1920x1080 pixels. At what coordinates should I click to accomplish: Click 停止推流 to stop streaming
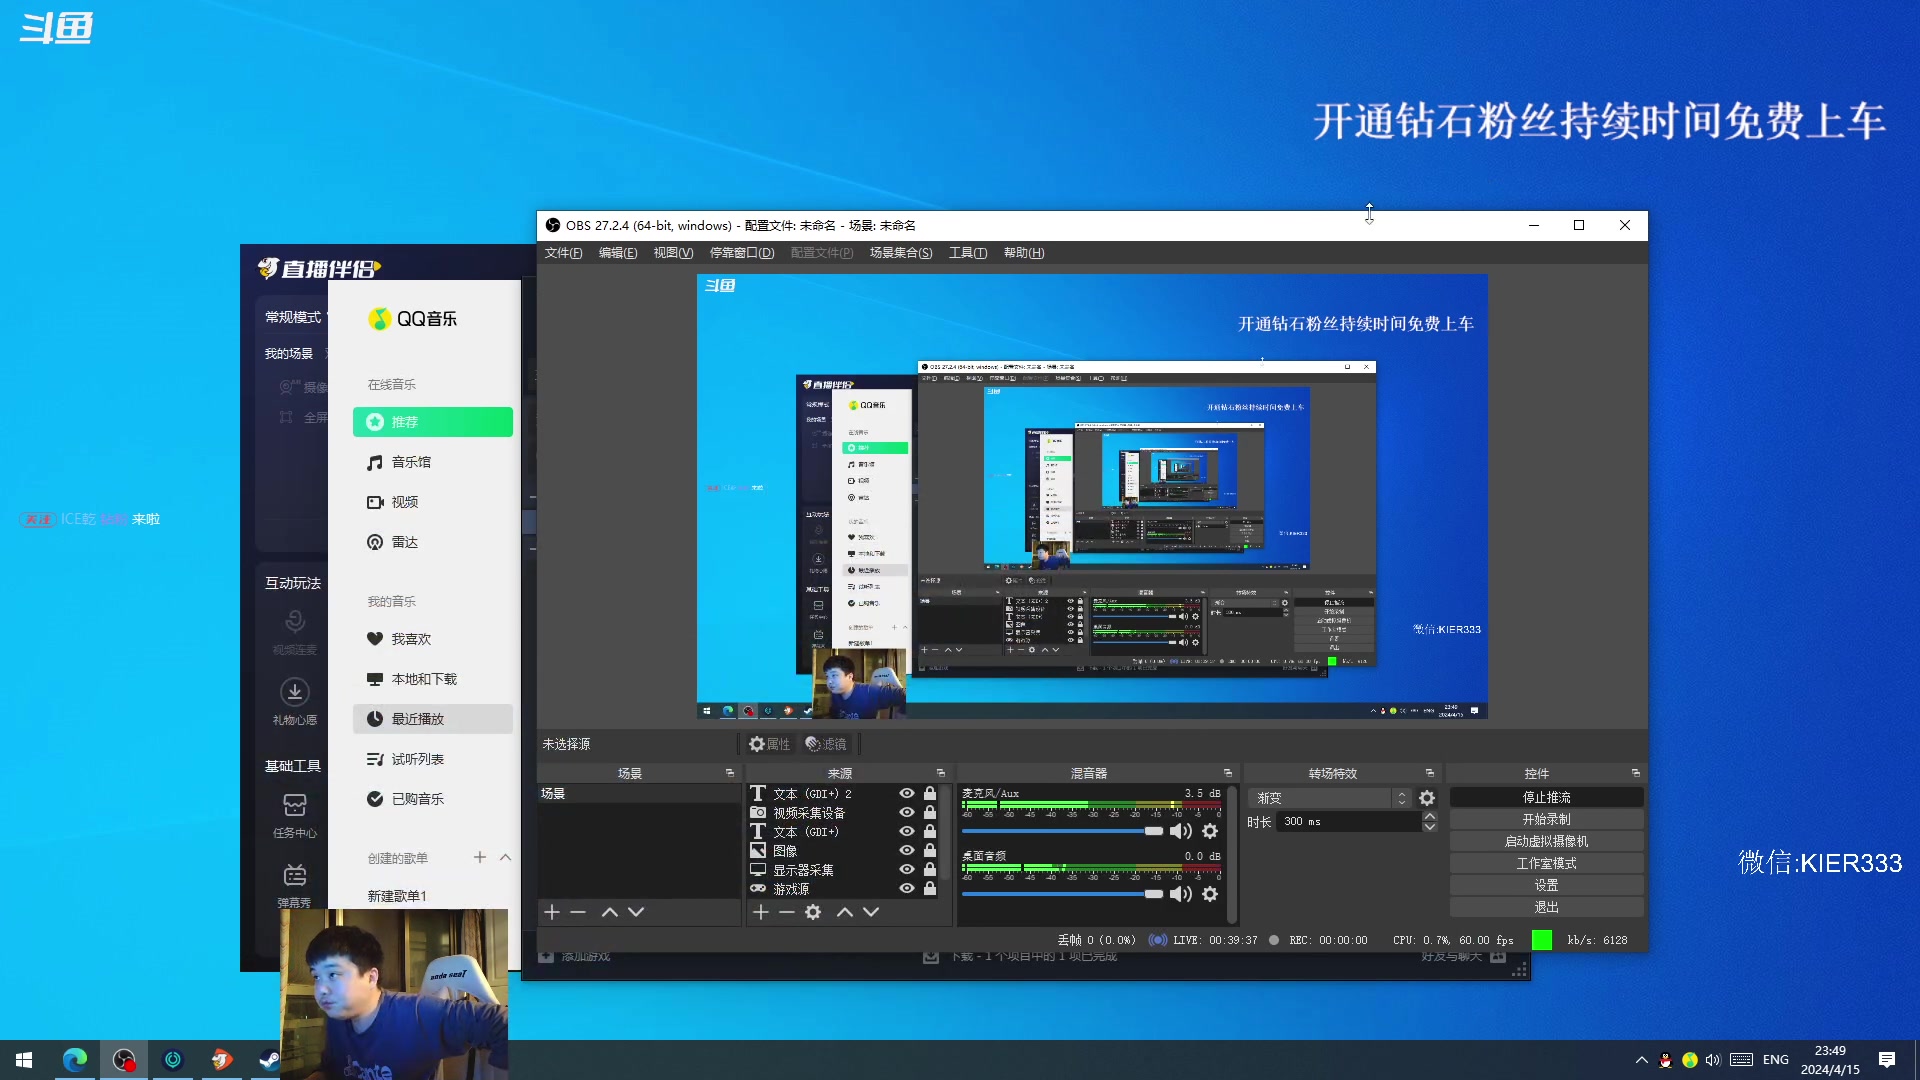(1546, 797)
